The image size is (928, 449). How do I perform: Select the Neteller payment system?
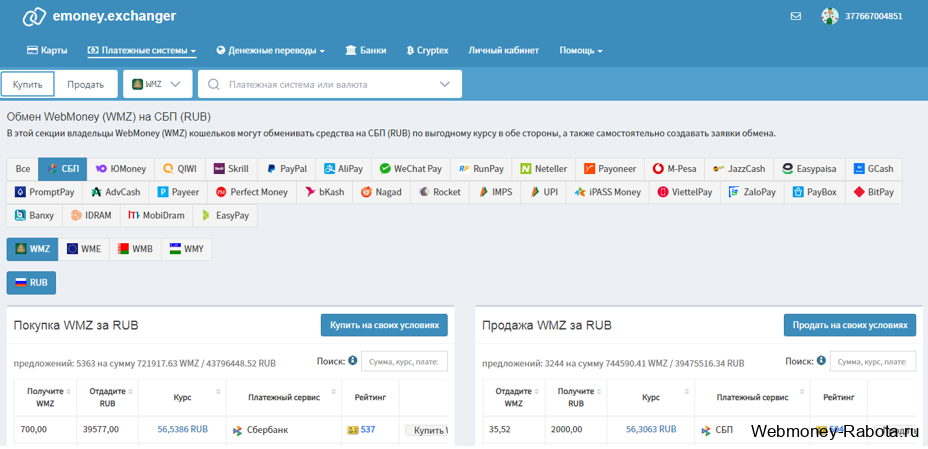click(544, 169)
